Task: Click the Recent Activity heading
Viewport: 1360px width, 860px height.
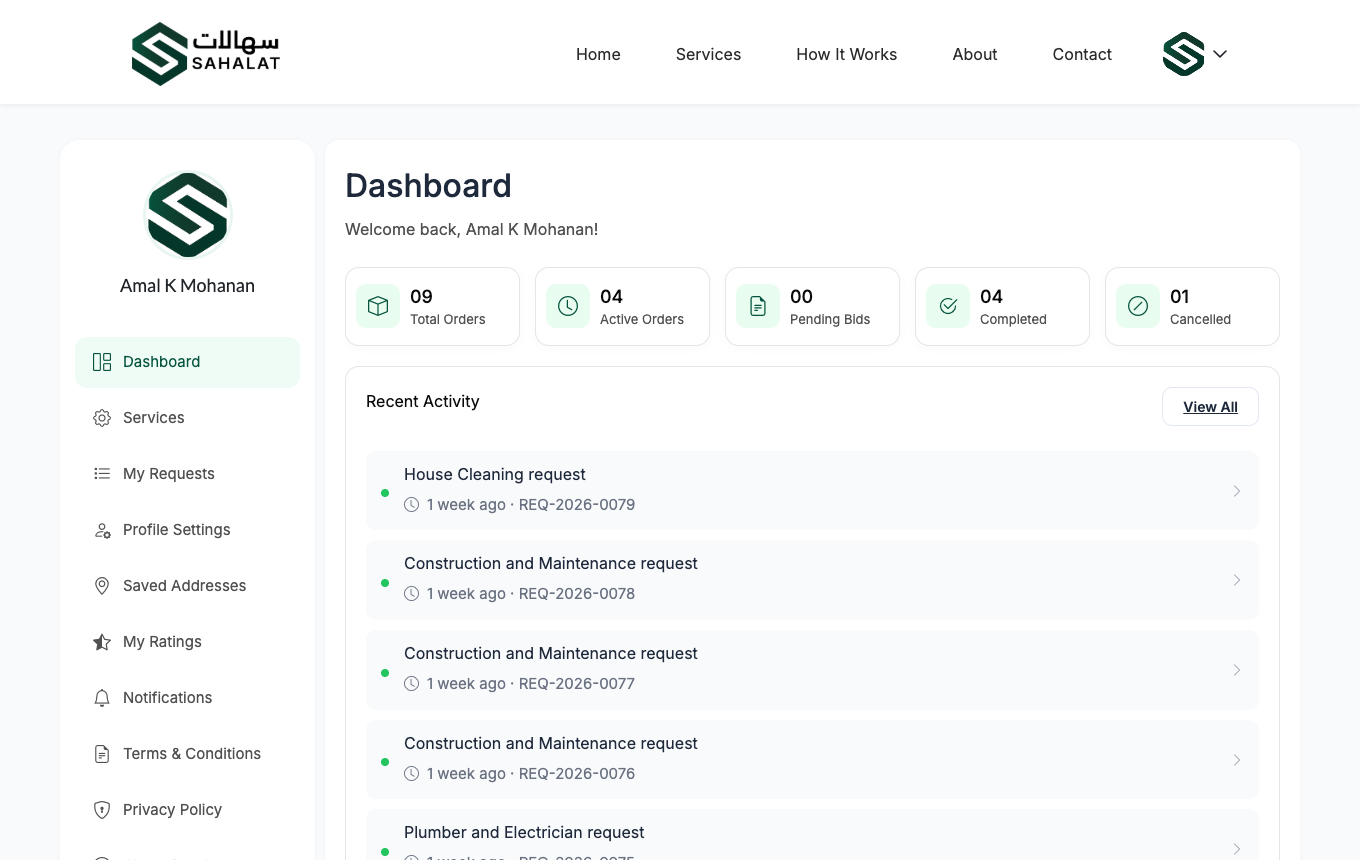Action: coord(423,401)
